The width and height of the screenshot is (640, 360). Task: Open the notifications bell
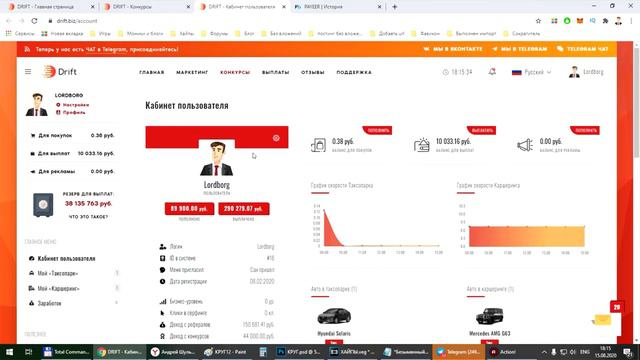tap(492, 72)
